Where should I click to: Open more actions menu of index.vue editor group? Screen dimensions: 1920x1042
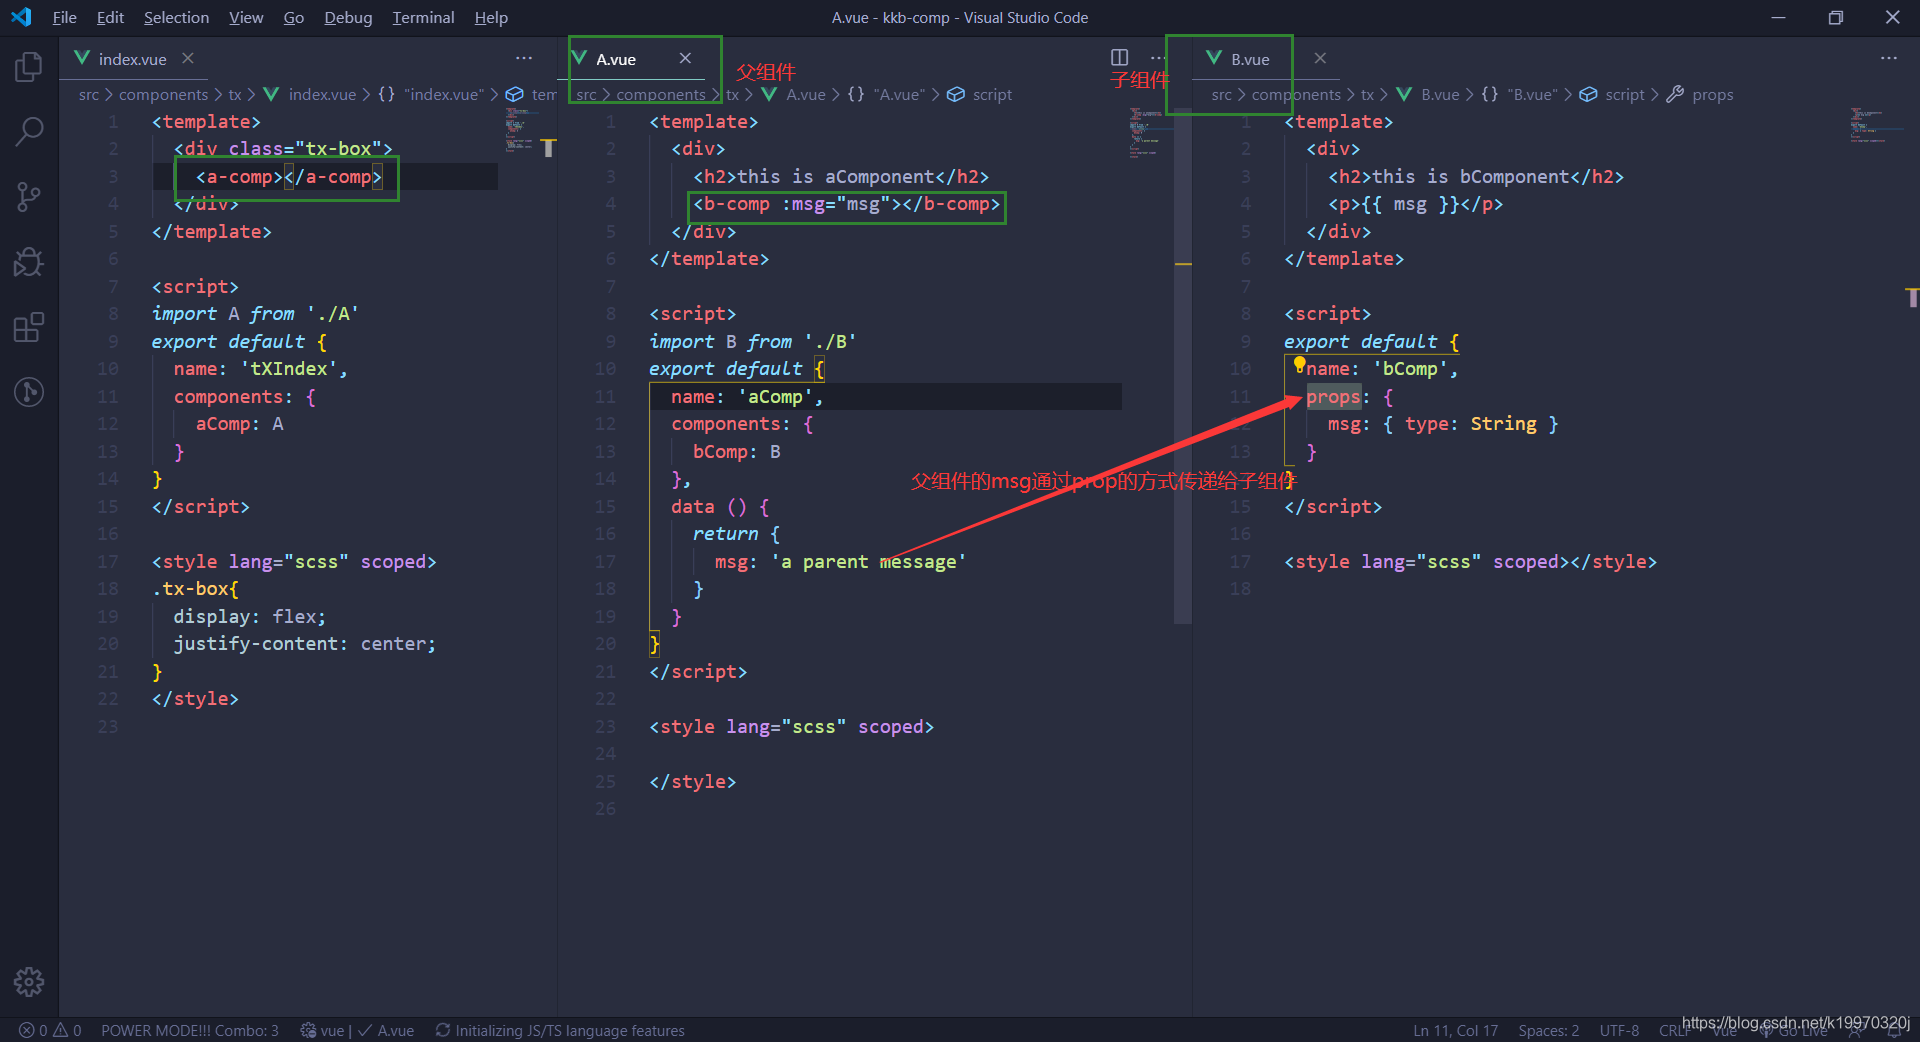(x=524, y=58)
